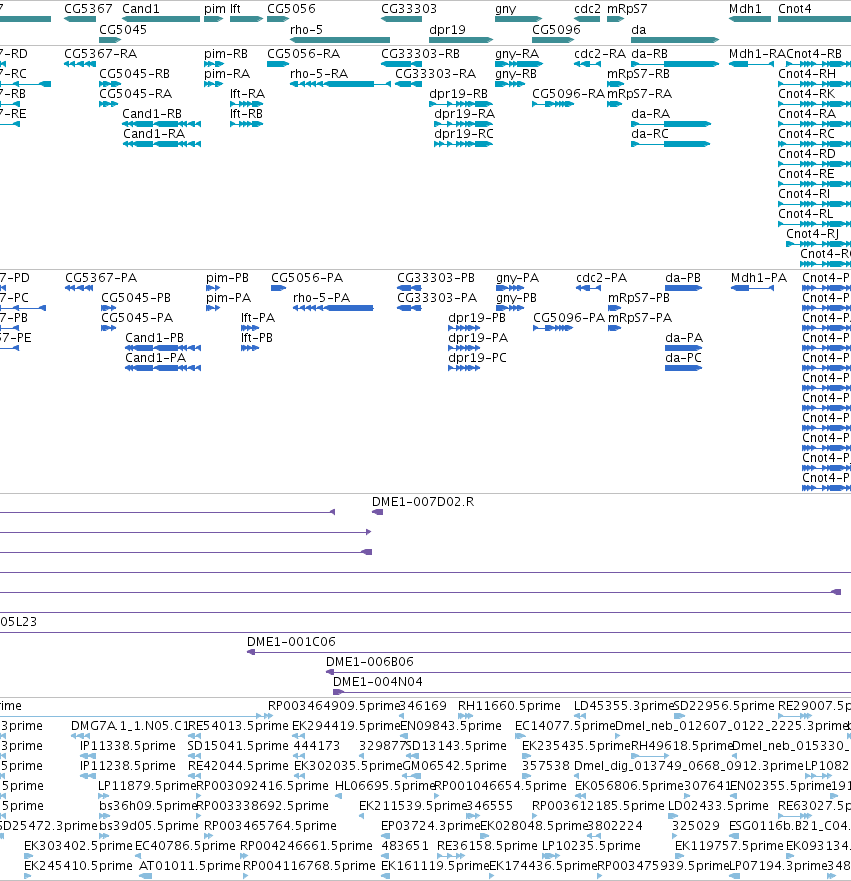Click EST GM06542.5prime
The image size is (851, 881).
point(454,765)
